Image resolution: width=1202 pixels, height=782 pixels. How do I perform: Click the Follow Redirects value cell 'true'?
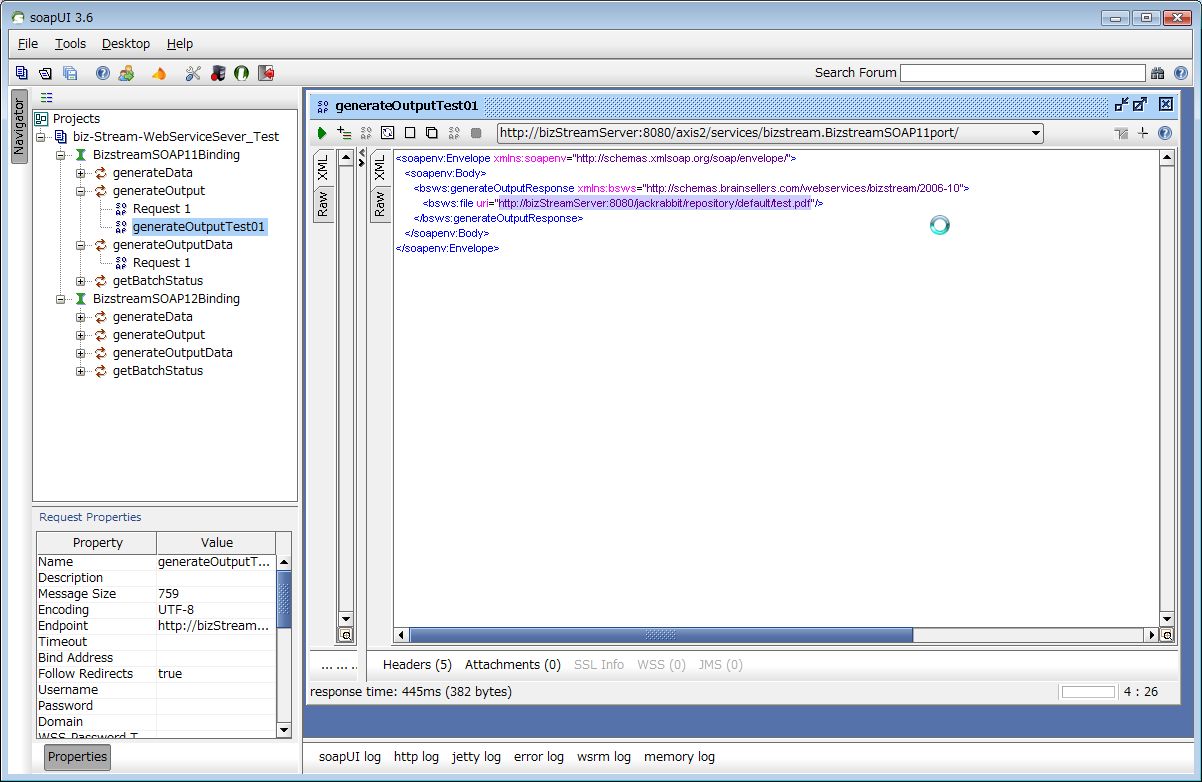(x=216, y=674)
